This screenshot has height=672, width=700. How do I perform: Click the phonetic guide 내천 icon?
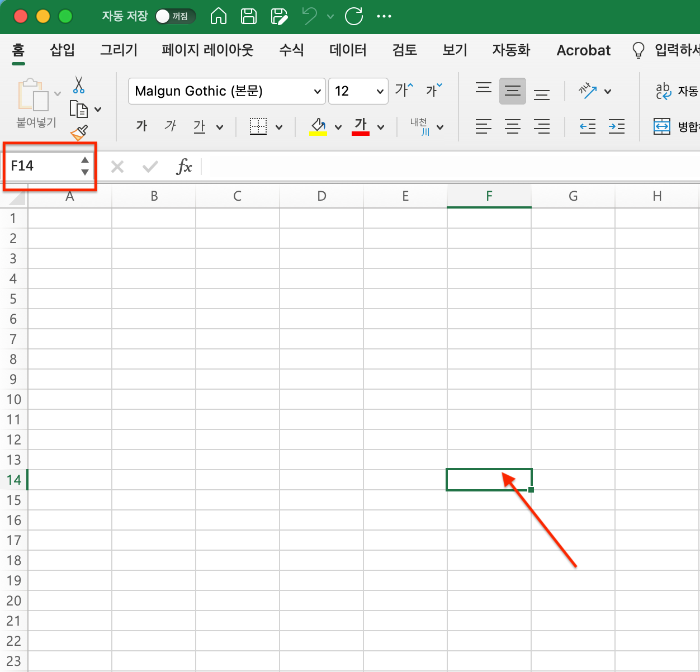click(x=420, y=127)
